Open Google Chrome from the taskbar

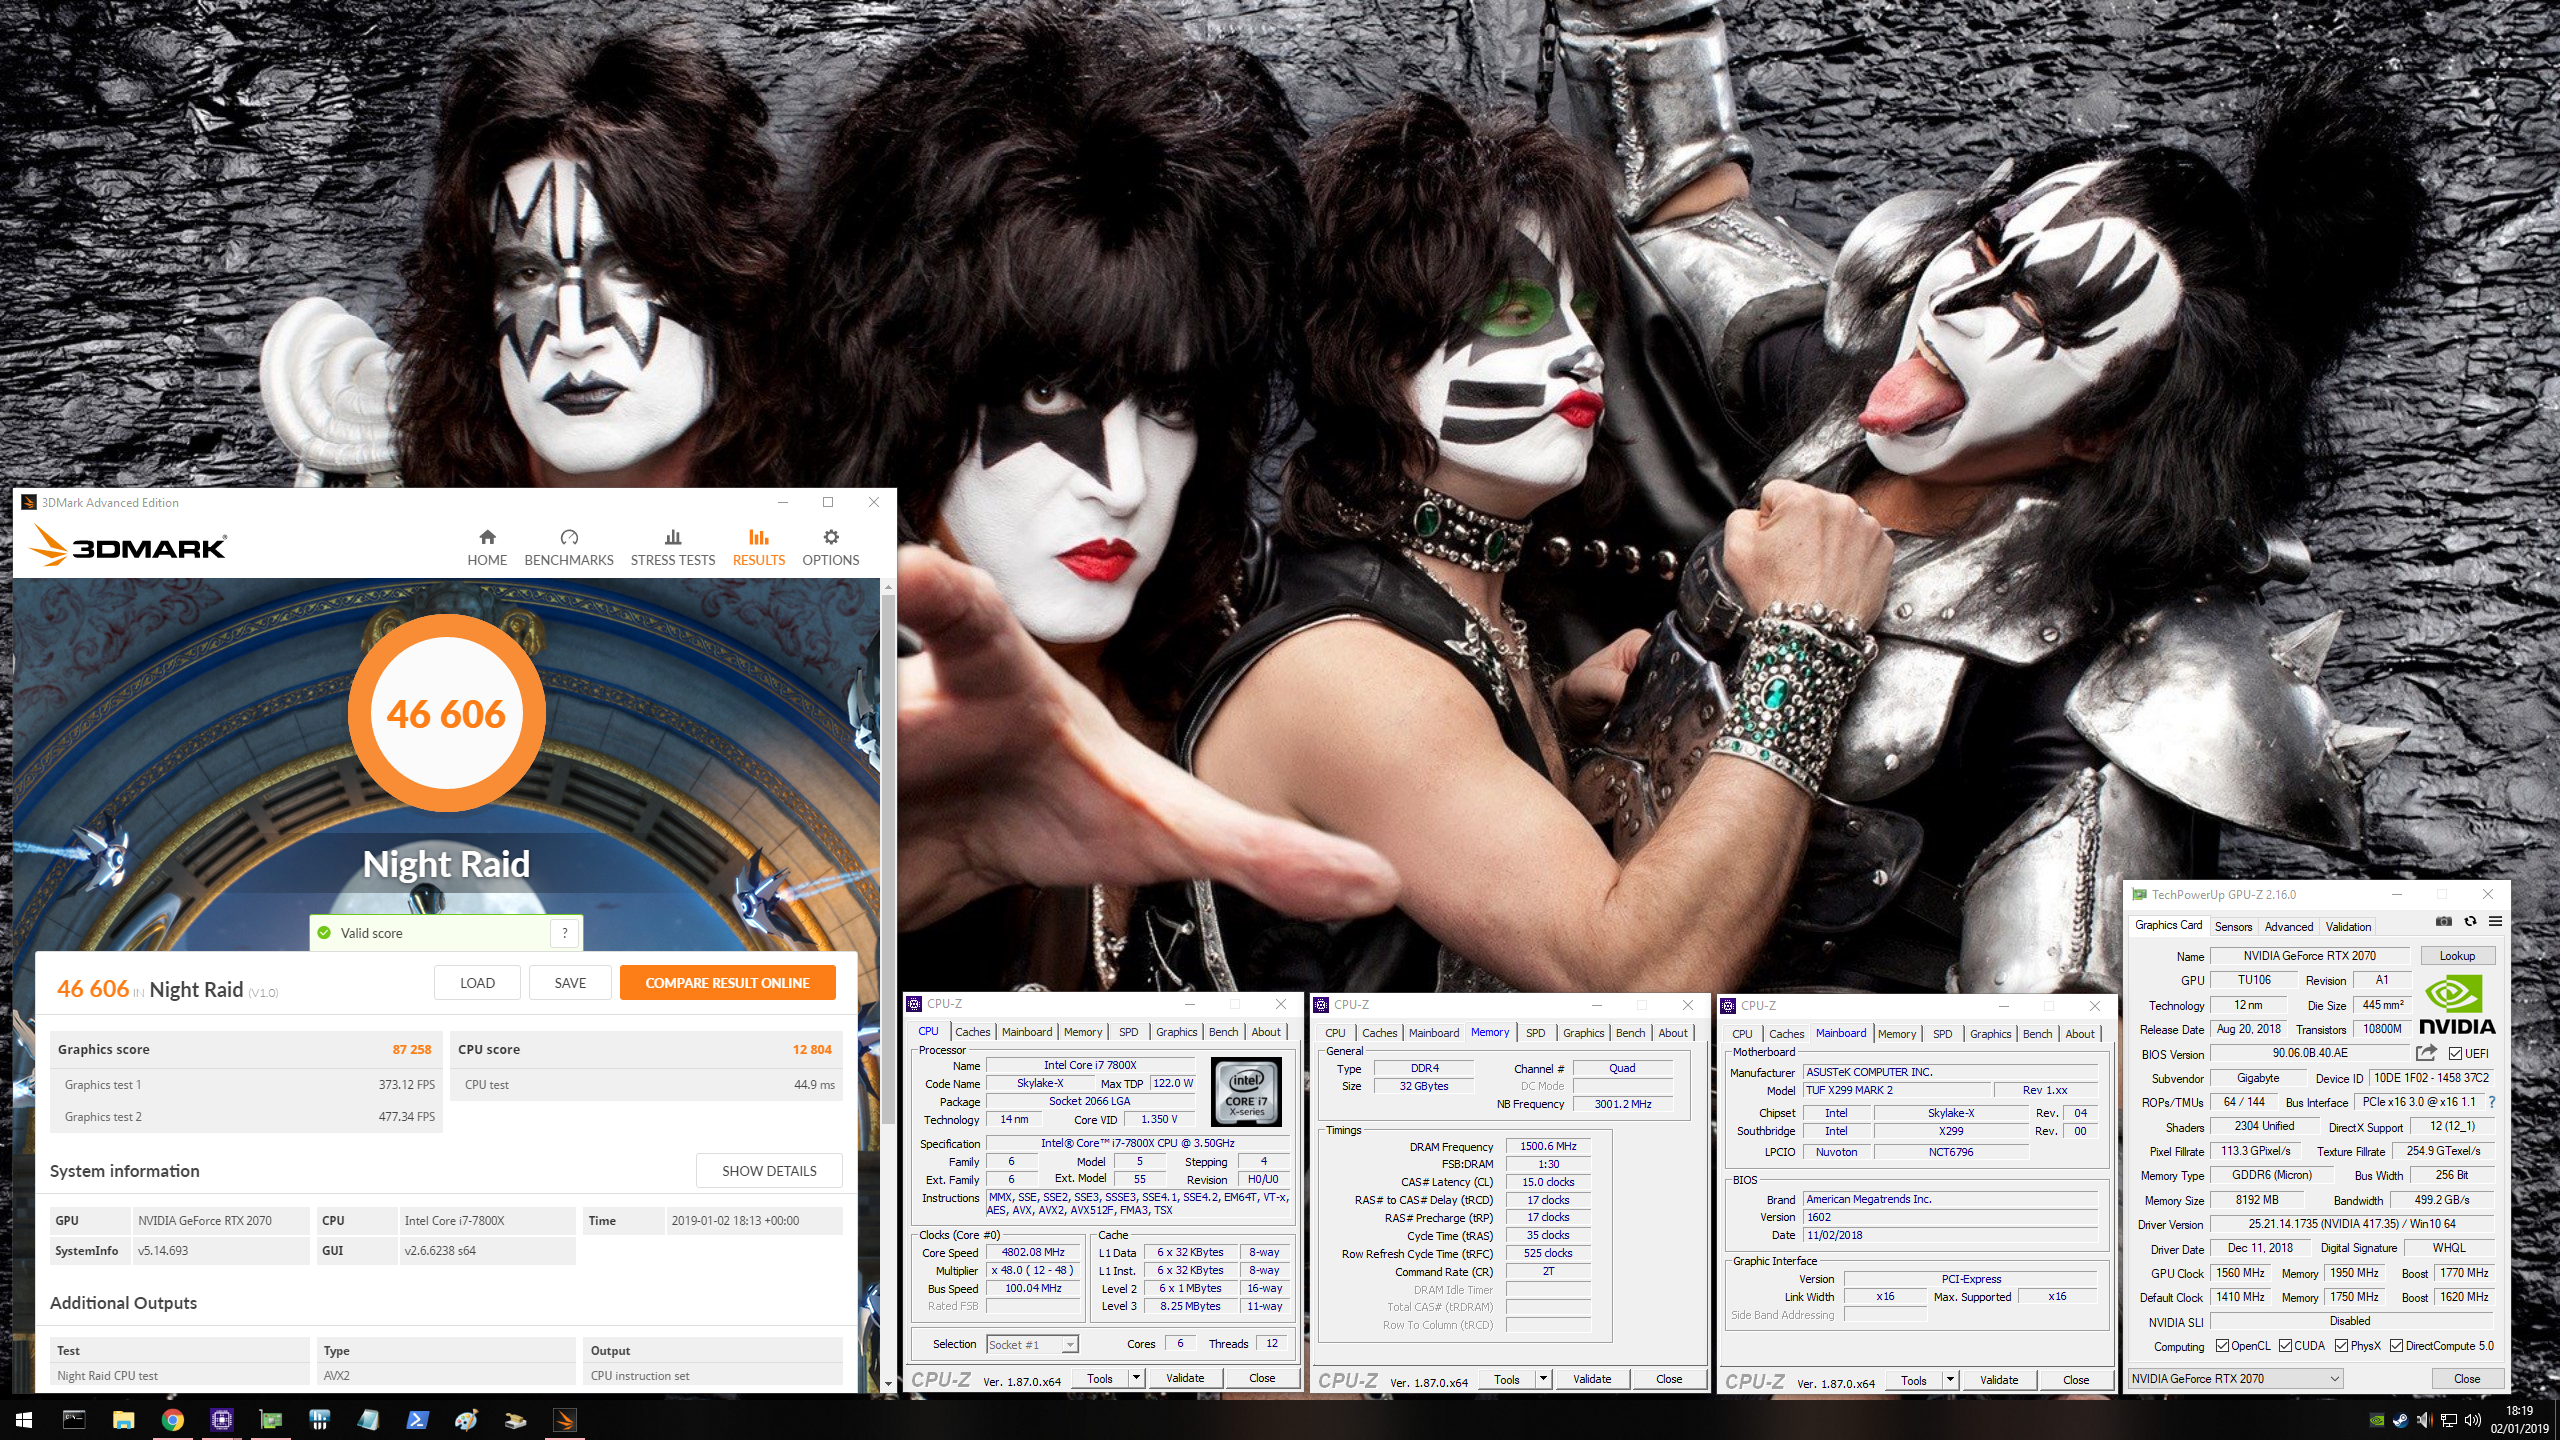click(x=172, y=1420)
